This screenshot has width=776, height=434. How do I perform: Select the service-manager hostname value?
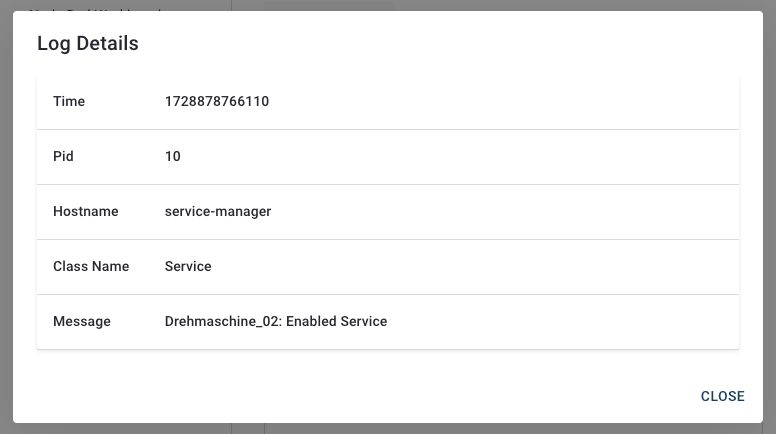(x=218, y=212)
